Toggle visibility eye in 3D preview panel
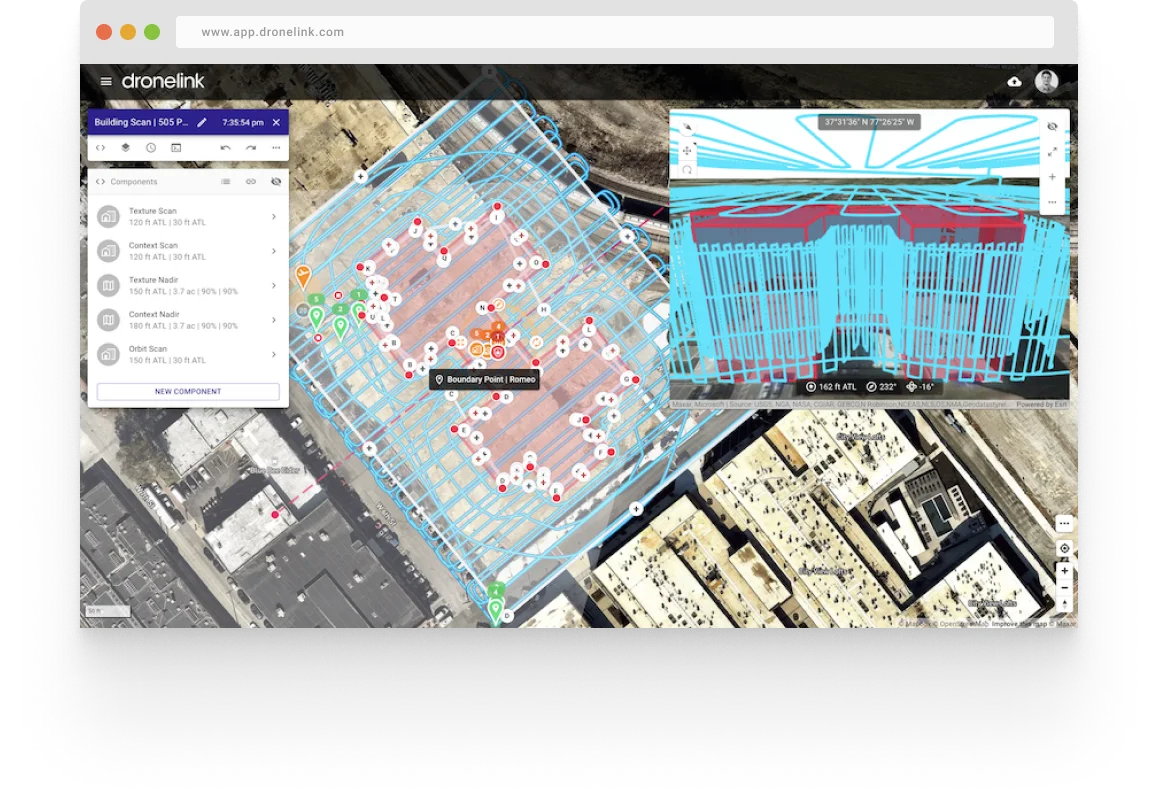 tap(1052, 126)
